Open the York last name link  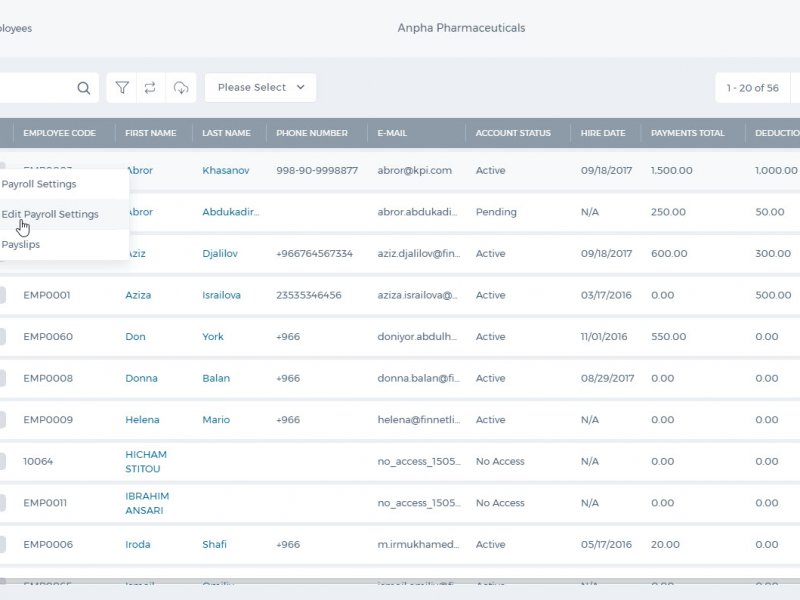pos(213,337)
